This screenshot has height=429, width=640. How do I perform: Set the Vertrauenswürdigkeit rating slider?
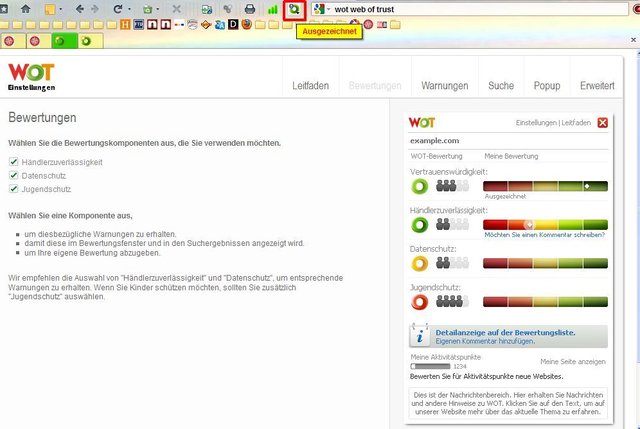click(x=545, y=186)
